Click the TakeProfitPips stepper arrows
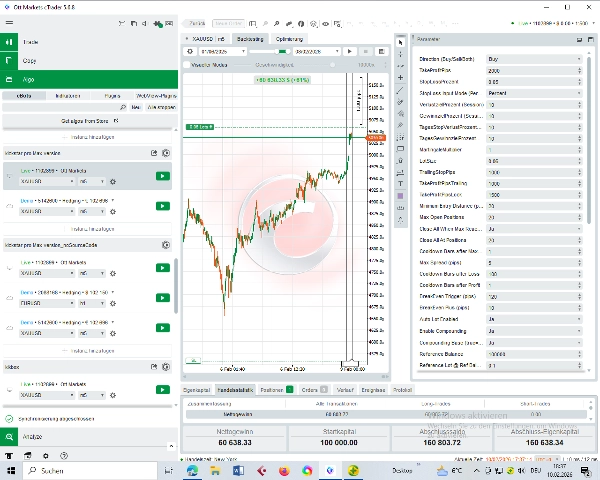600x480 pixels. pyautogui.click(x=579, y=70)
